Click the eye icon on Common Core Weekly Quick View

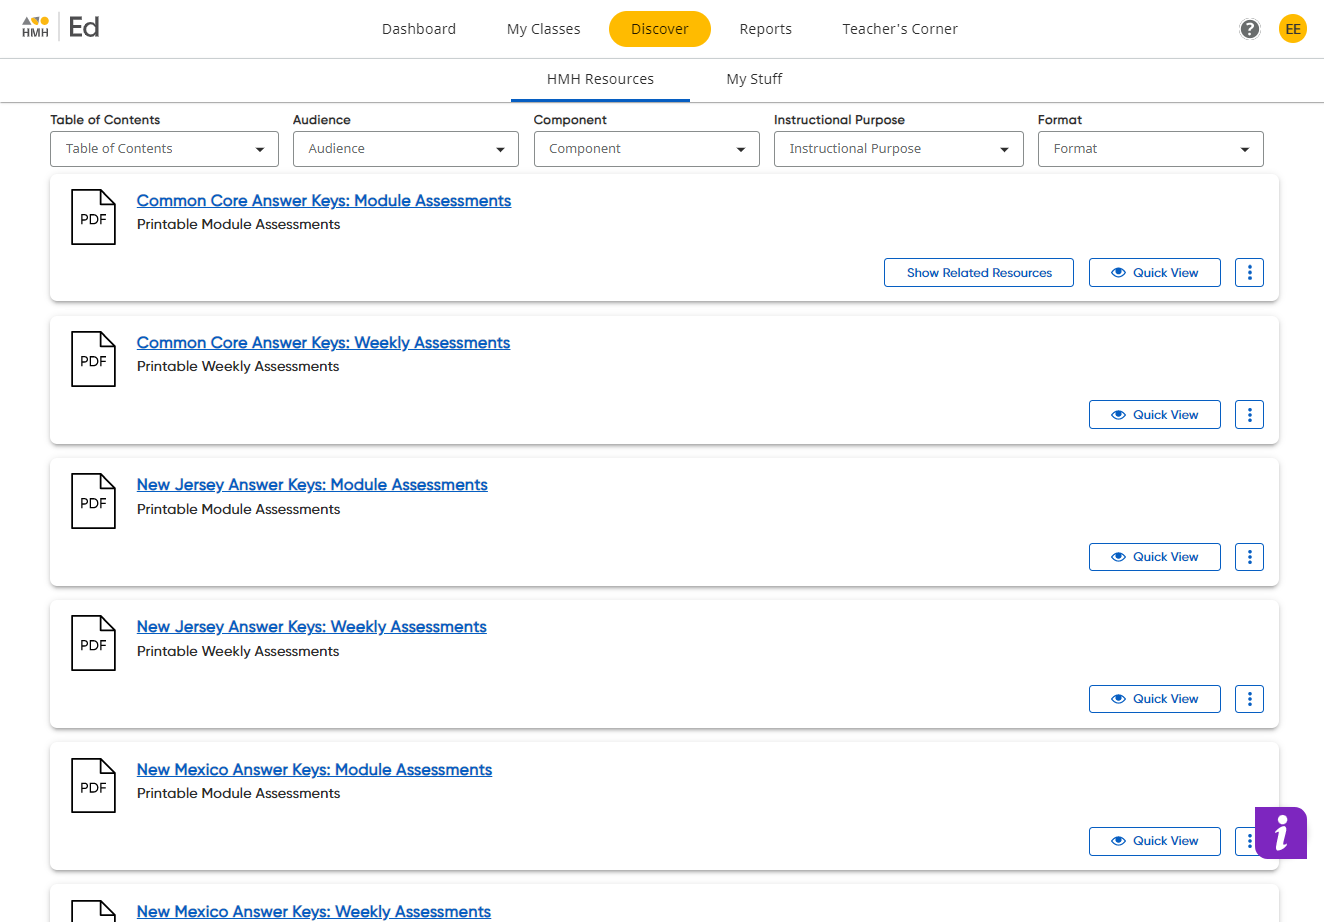1118,414
